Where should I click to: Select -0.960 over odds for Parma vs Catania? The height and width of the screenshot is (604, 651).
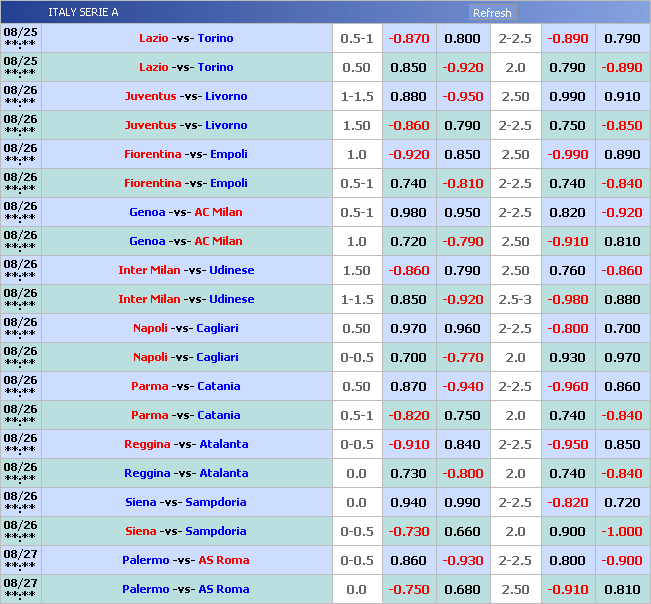568,386
